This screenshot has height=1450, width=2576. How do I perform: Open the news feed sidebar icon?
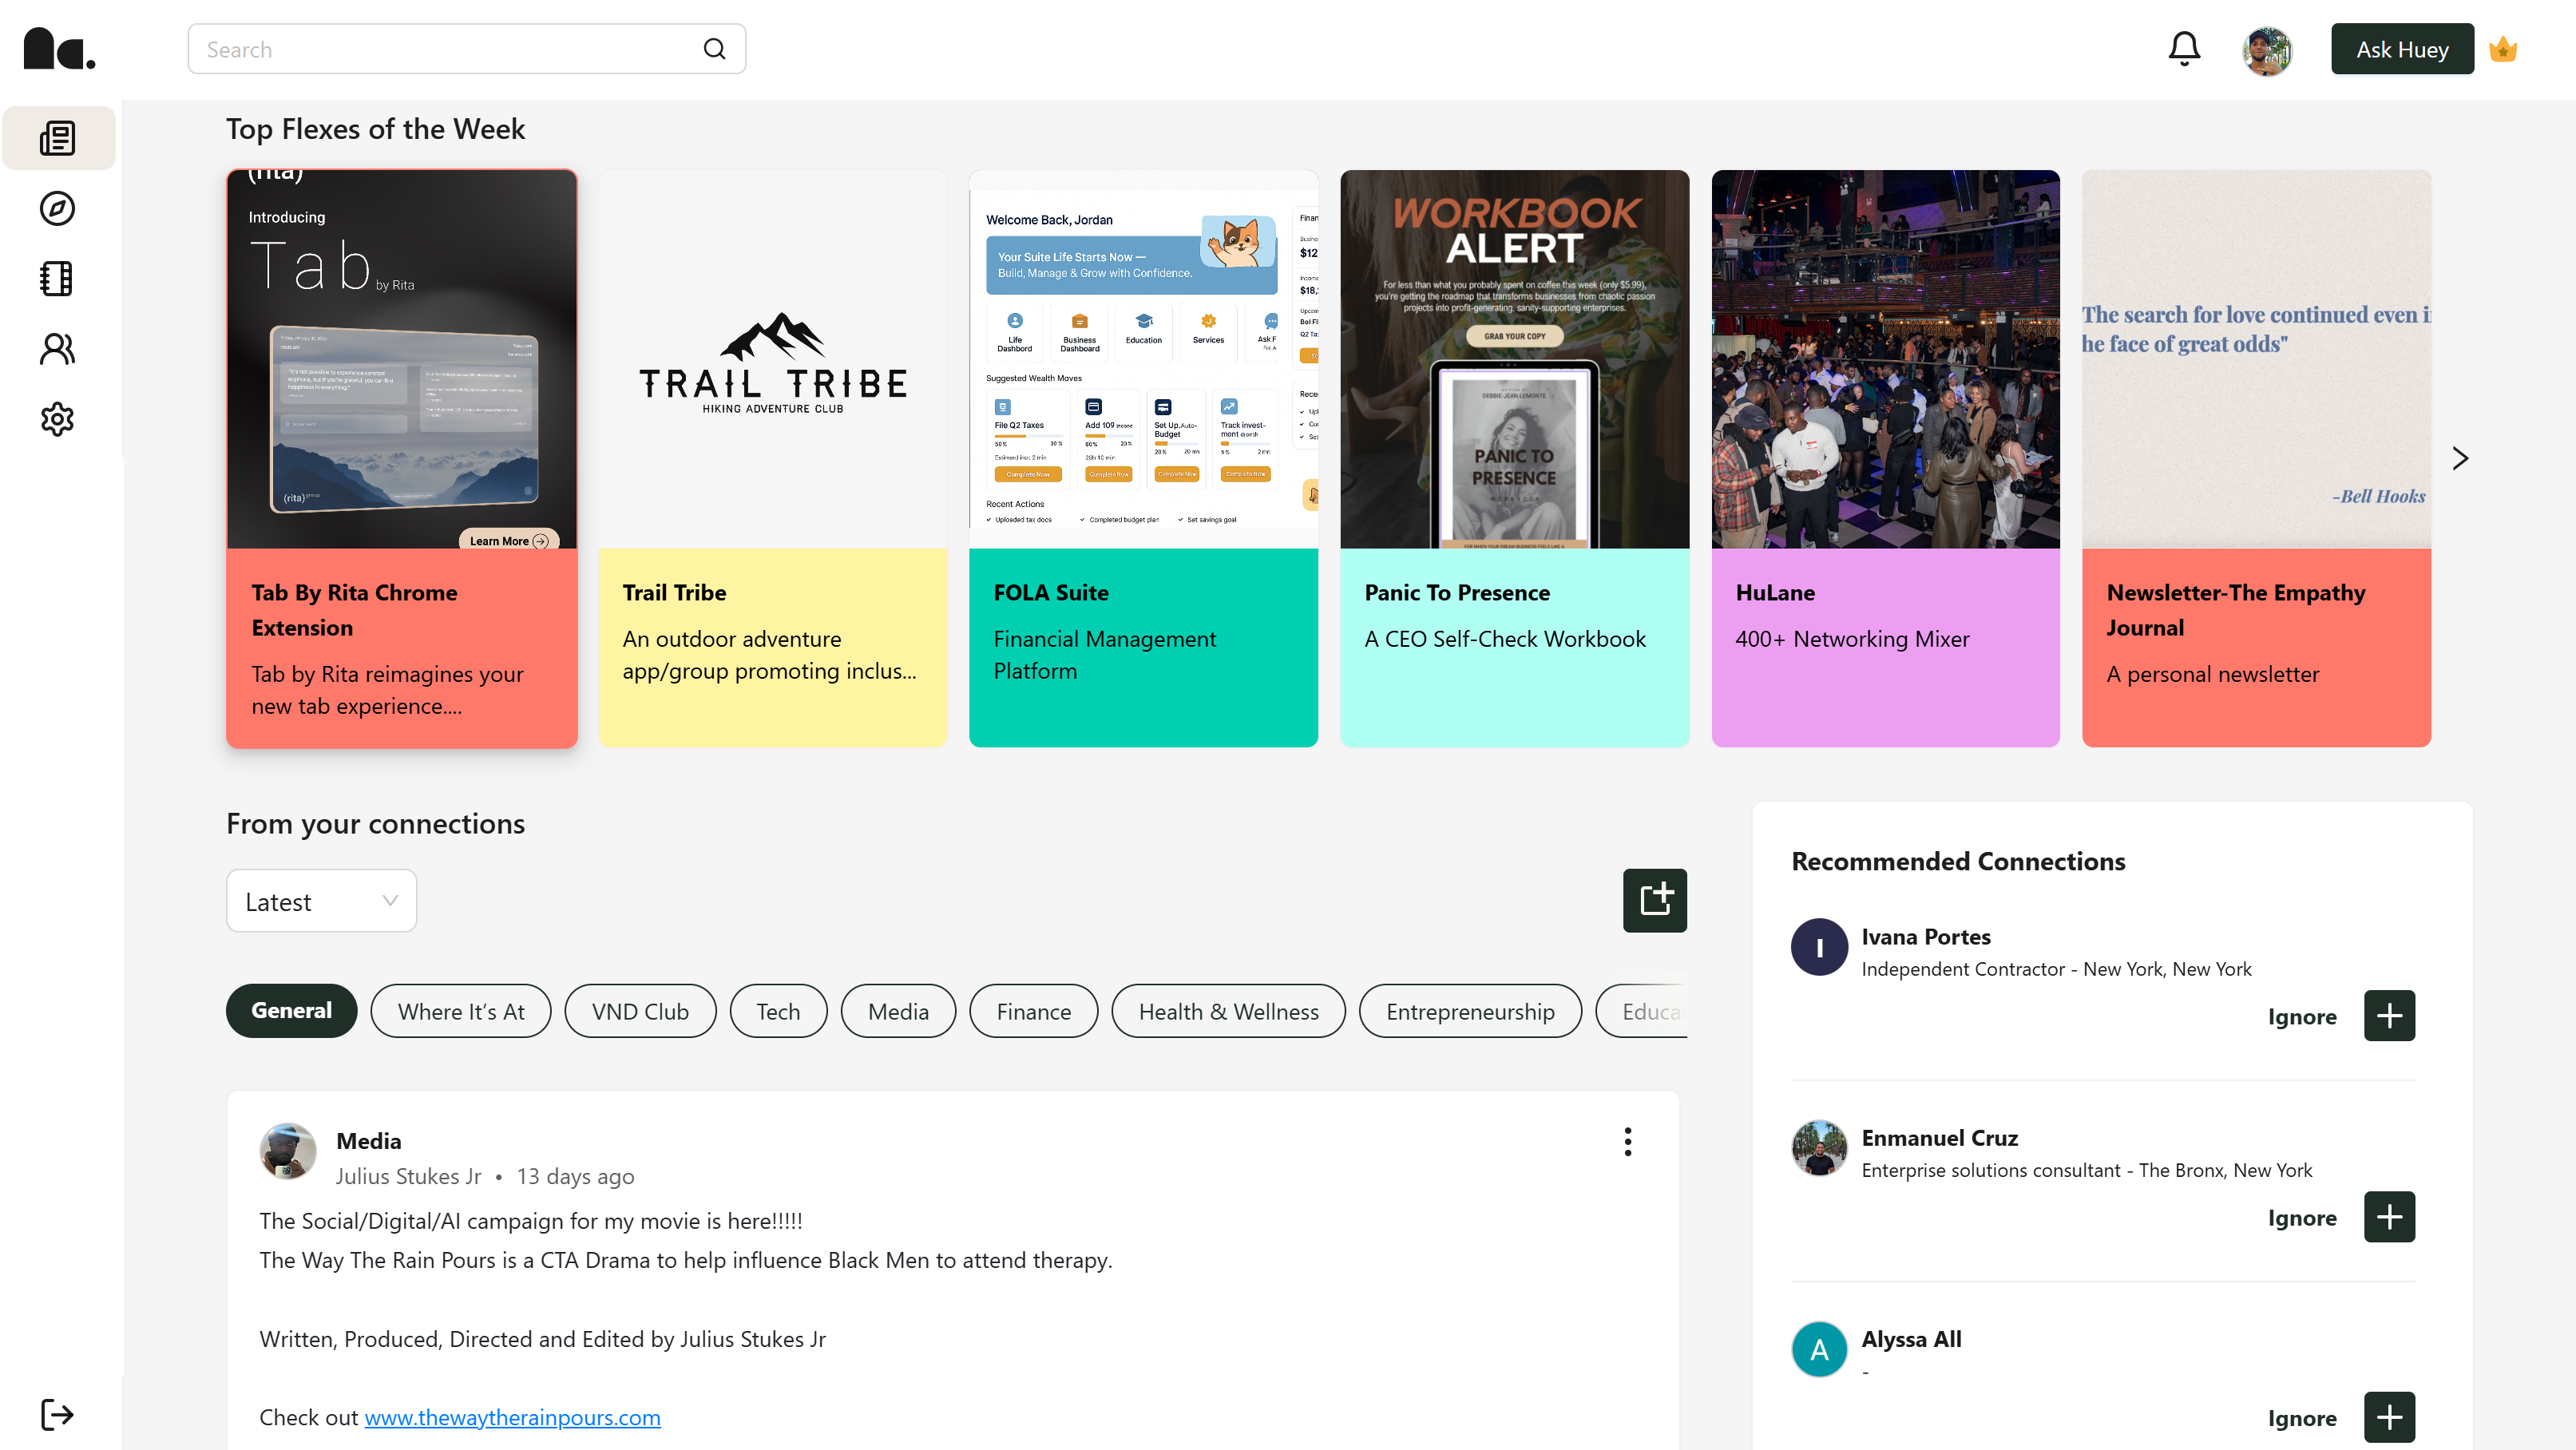tap(58, 138)
